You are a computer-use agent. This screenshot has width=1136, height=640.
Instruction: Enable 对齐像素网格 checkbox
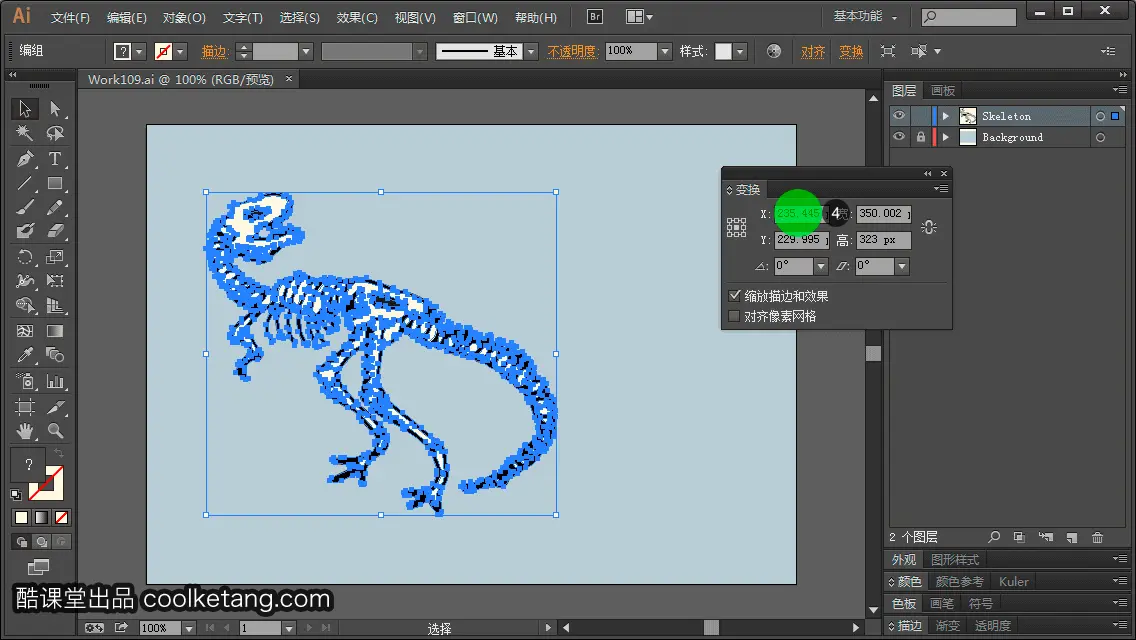coord(735,316)
